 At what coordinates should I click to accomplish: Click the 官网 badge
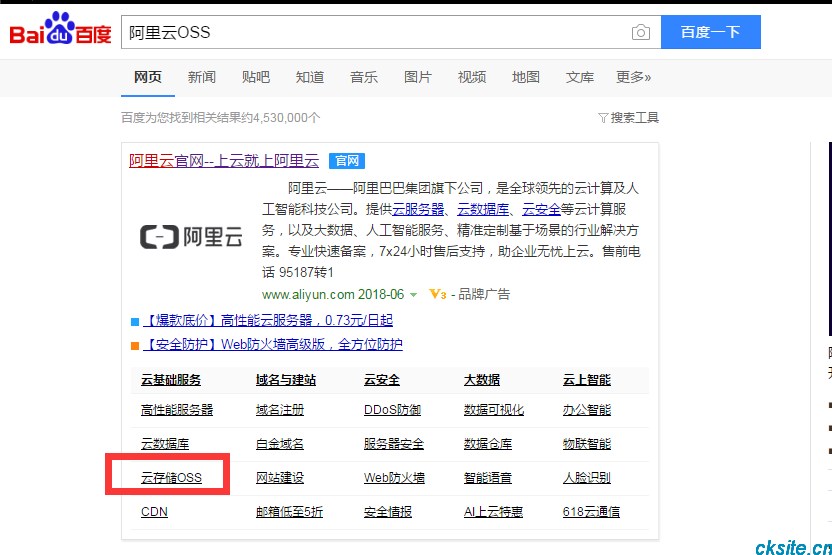[x=347, y=161]
